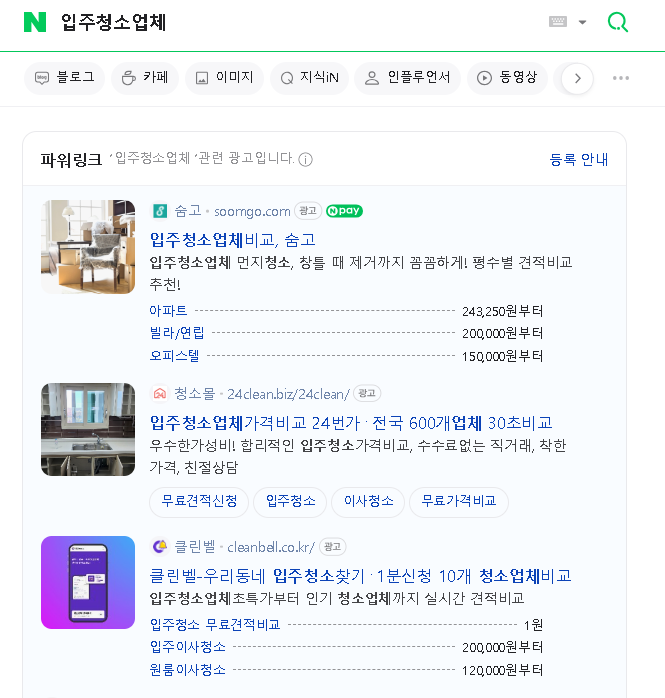Click the green search magnifier icon
The width and height of the screenshot is (665, 698).
pos(618,22)
